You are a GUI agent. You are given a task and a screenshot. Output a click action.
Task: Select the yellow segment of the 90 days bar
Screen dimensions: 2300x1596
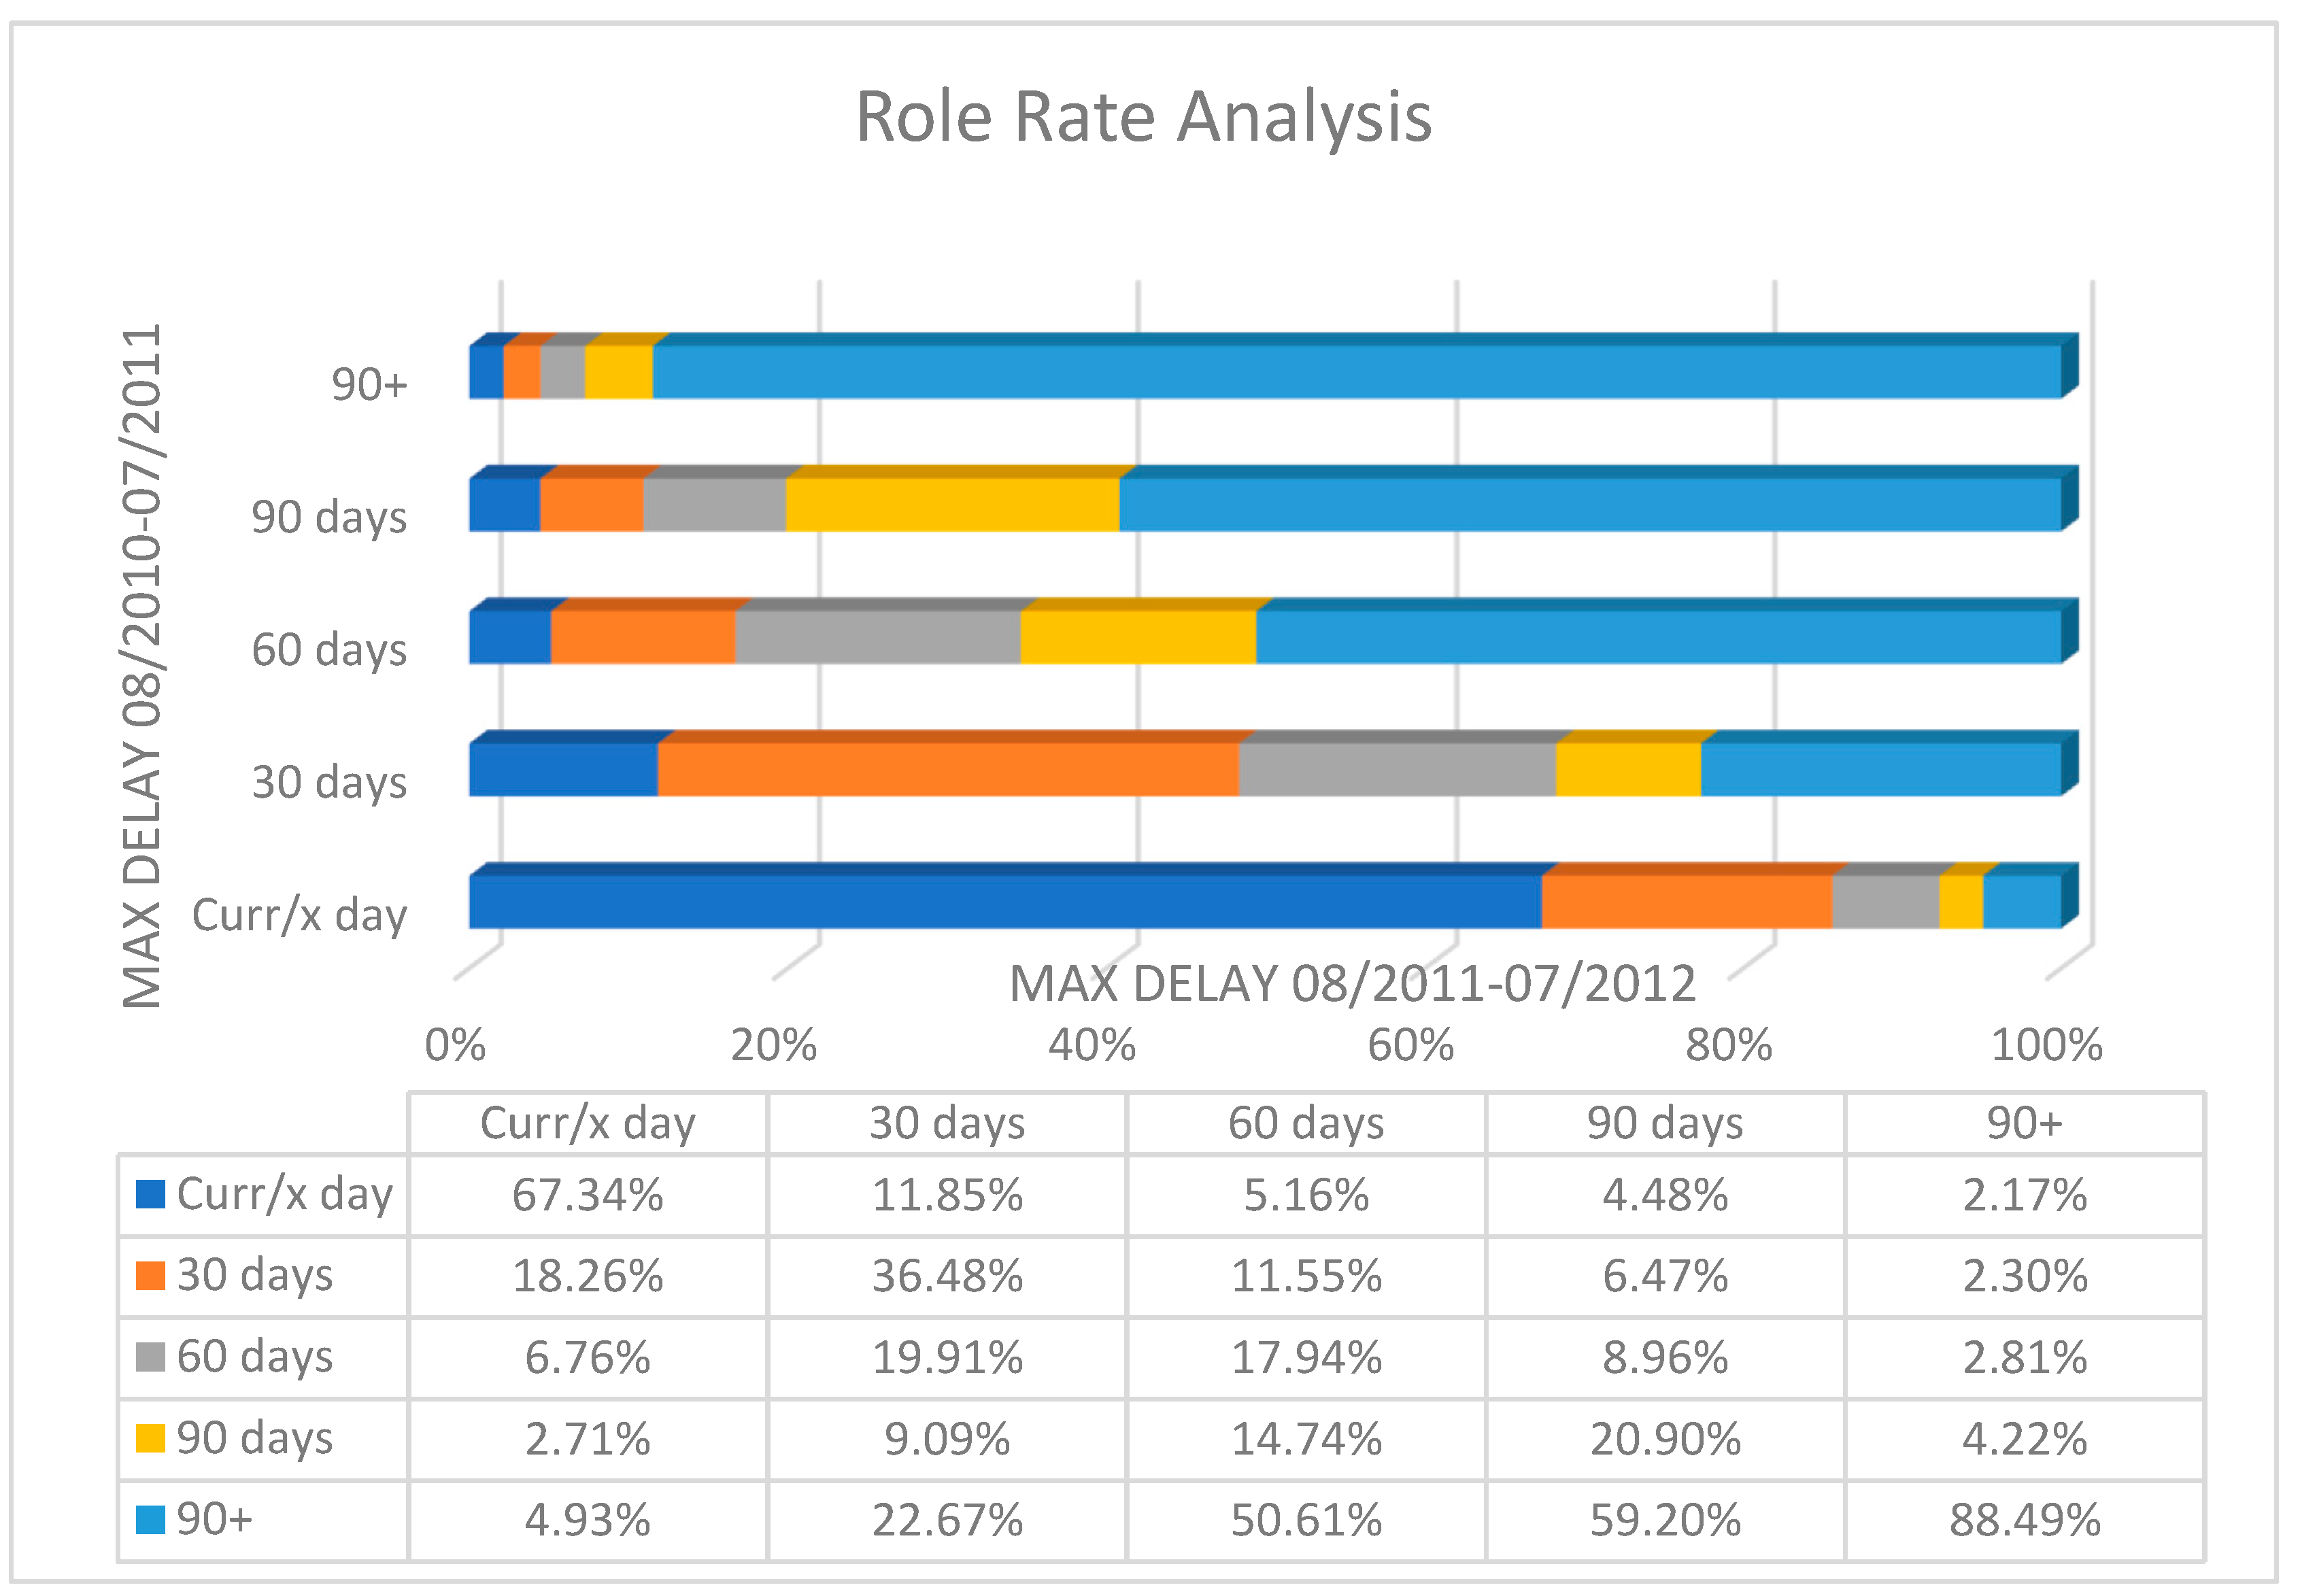951,504
